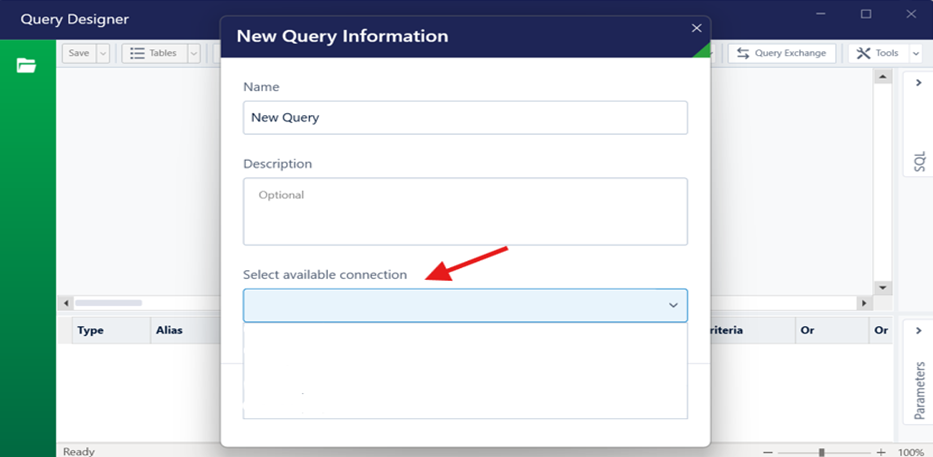This screenshot has width=933, height=457.
Task: Open the Parameters vertical tab
Action: click(x=919, y=390)
